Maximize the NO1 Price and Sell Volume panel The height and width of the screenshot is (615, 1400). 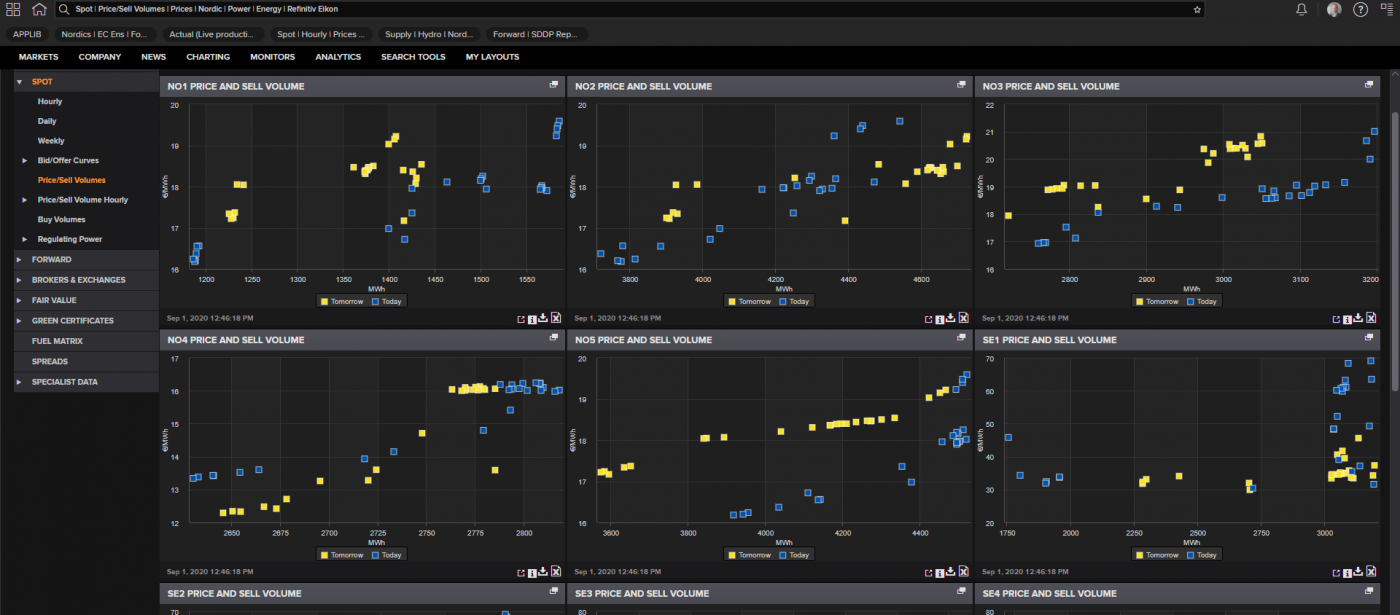tap(554, 85)
